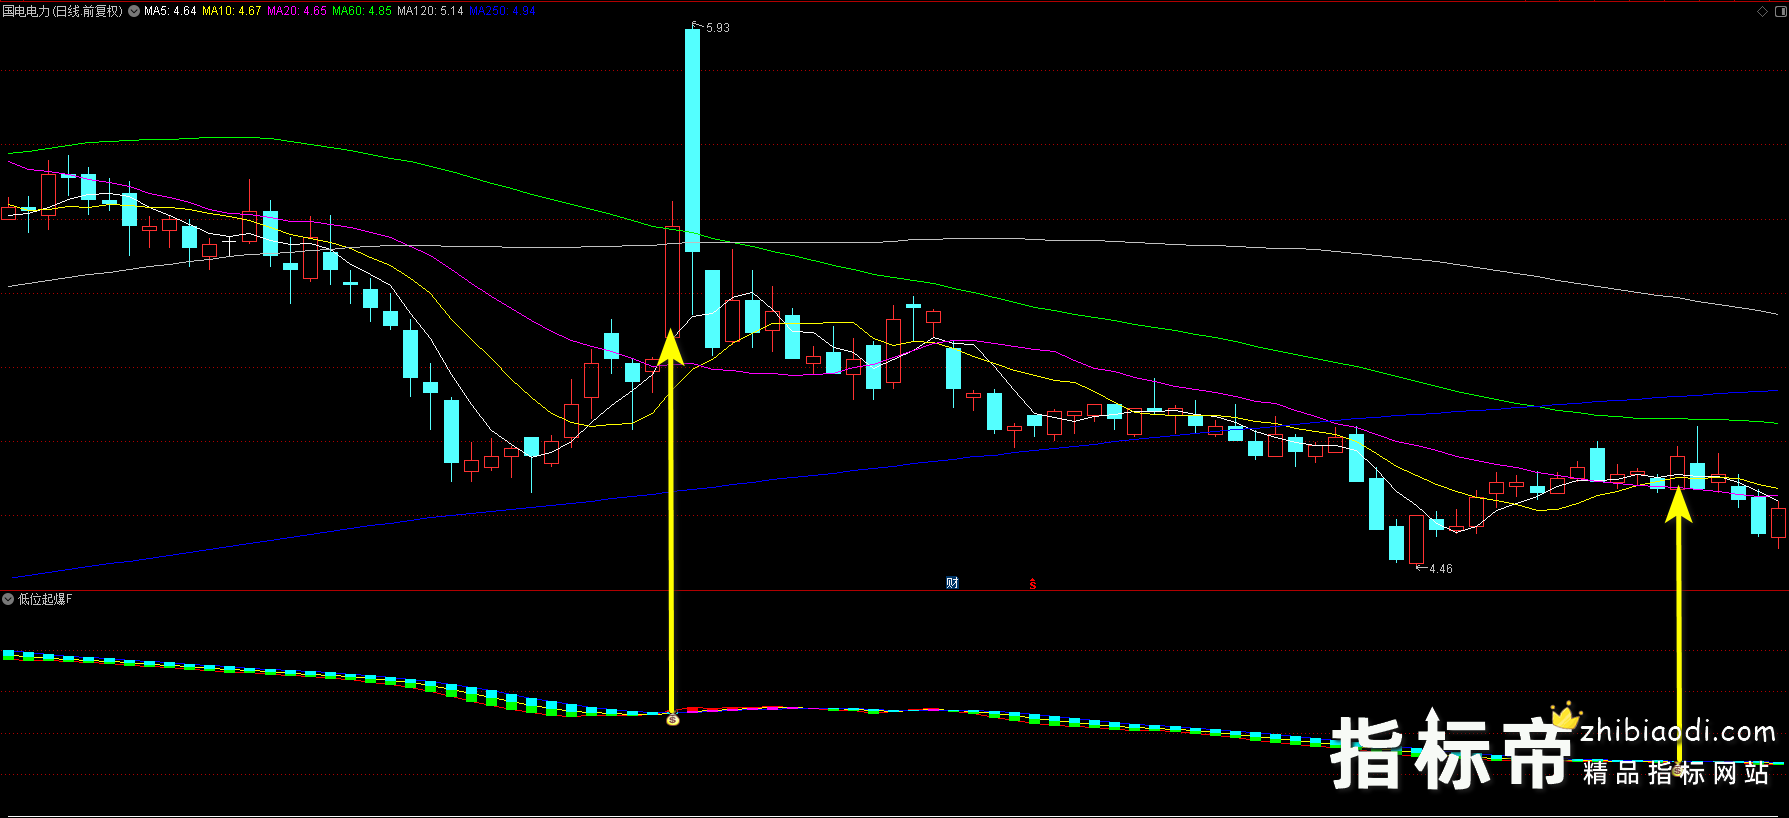Click the diamond icon at chart top right
Viewport: 1789px width, 818px height.
click(1762, 11)
